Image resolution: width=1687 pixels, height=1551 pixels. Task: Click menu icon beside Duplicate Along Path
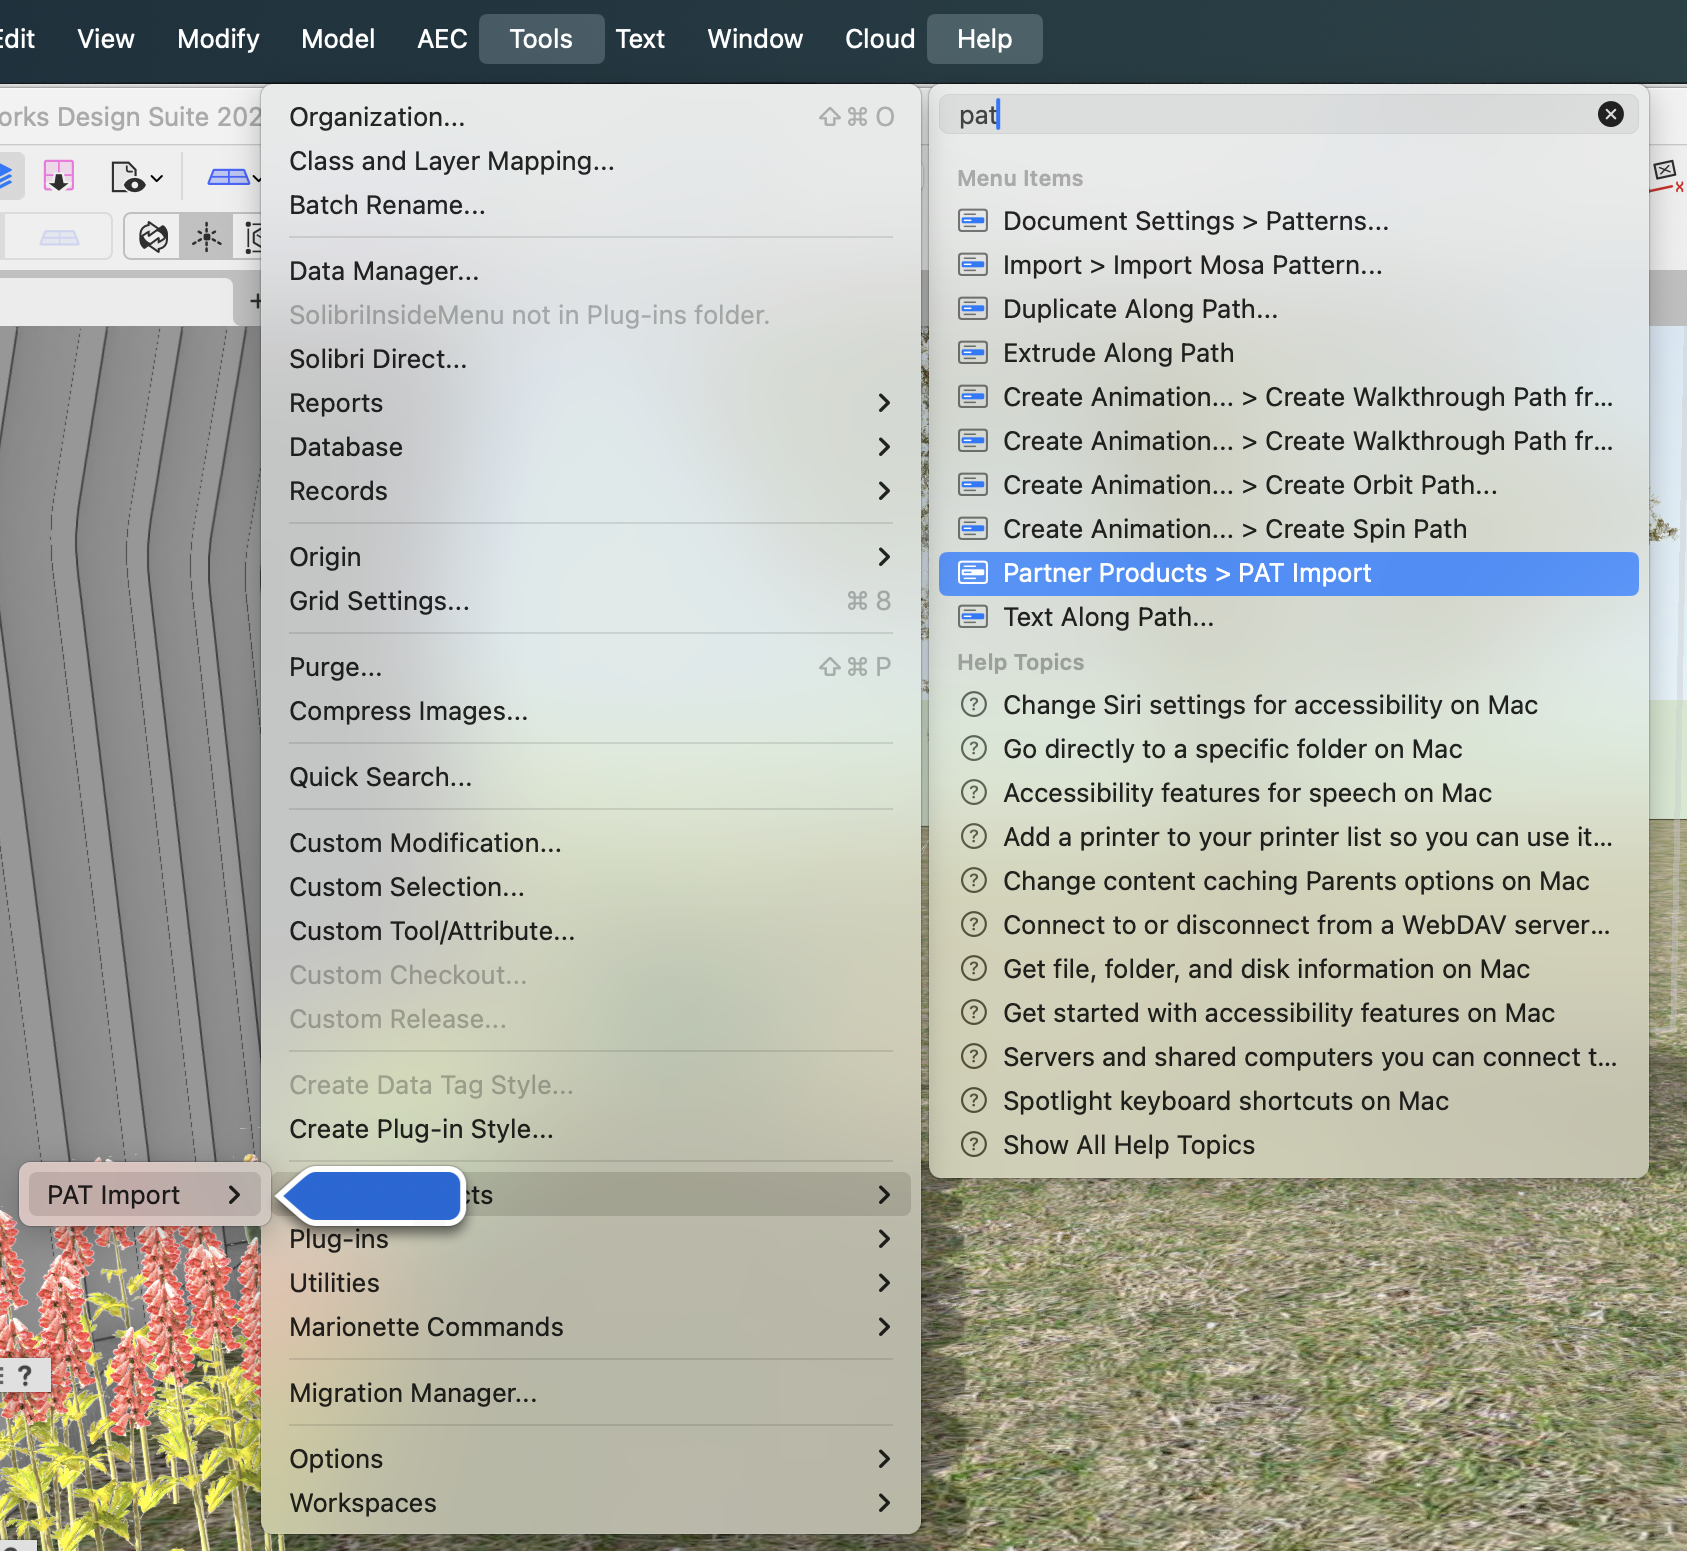pyautogui.click(x=973, y=309)
